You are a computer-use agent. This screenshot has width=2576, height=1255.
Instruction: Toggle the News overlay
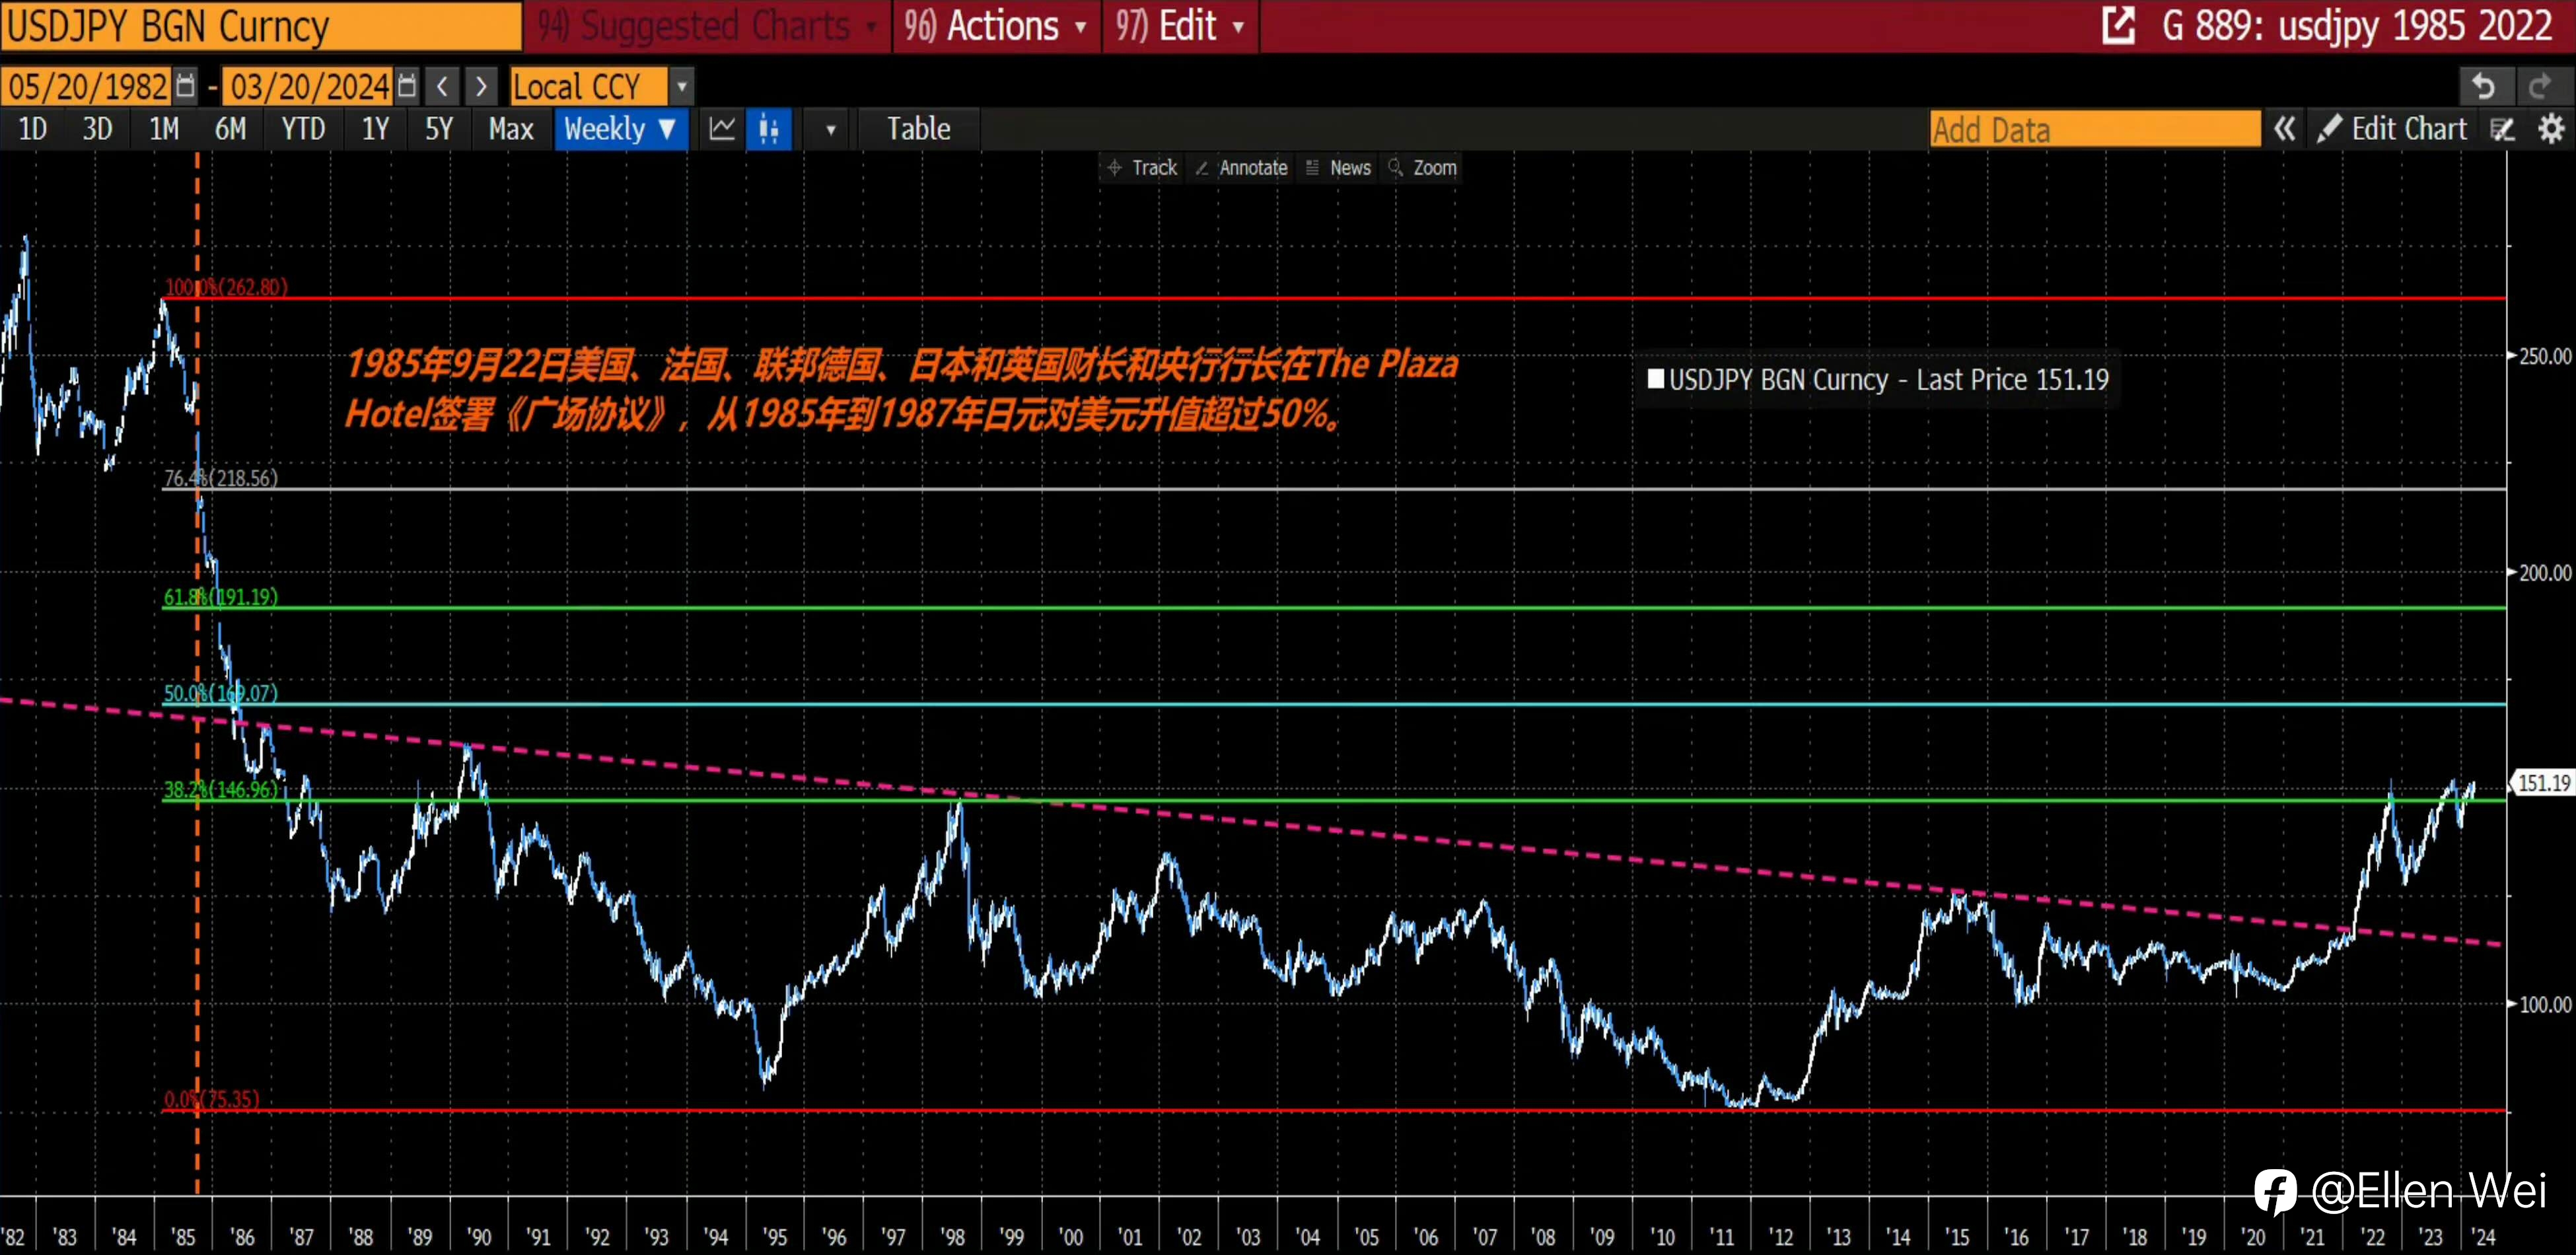click(x=1338, y=168)
